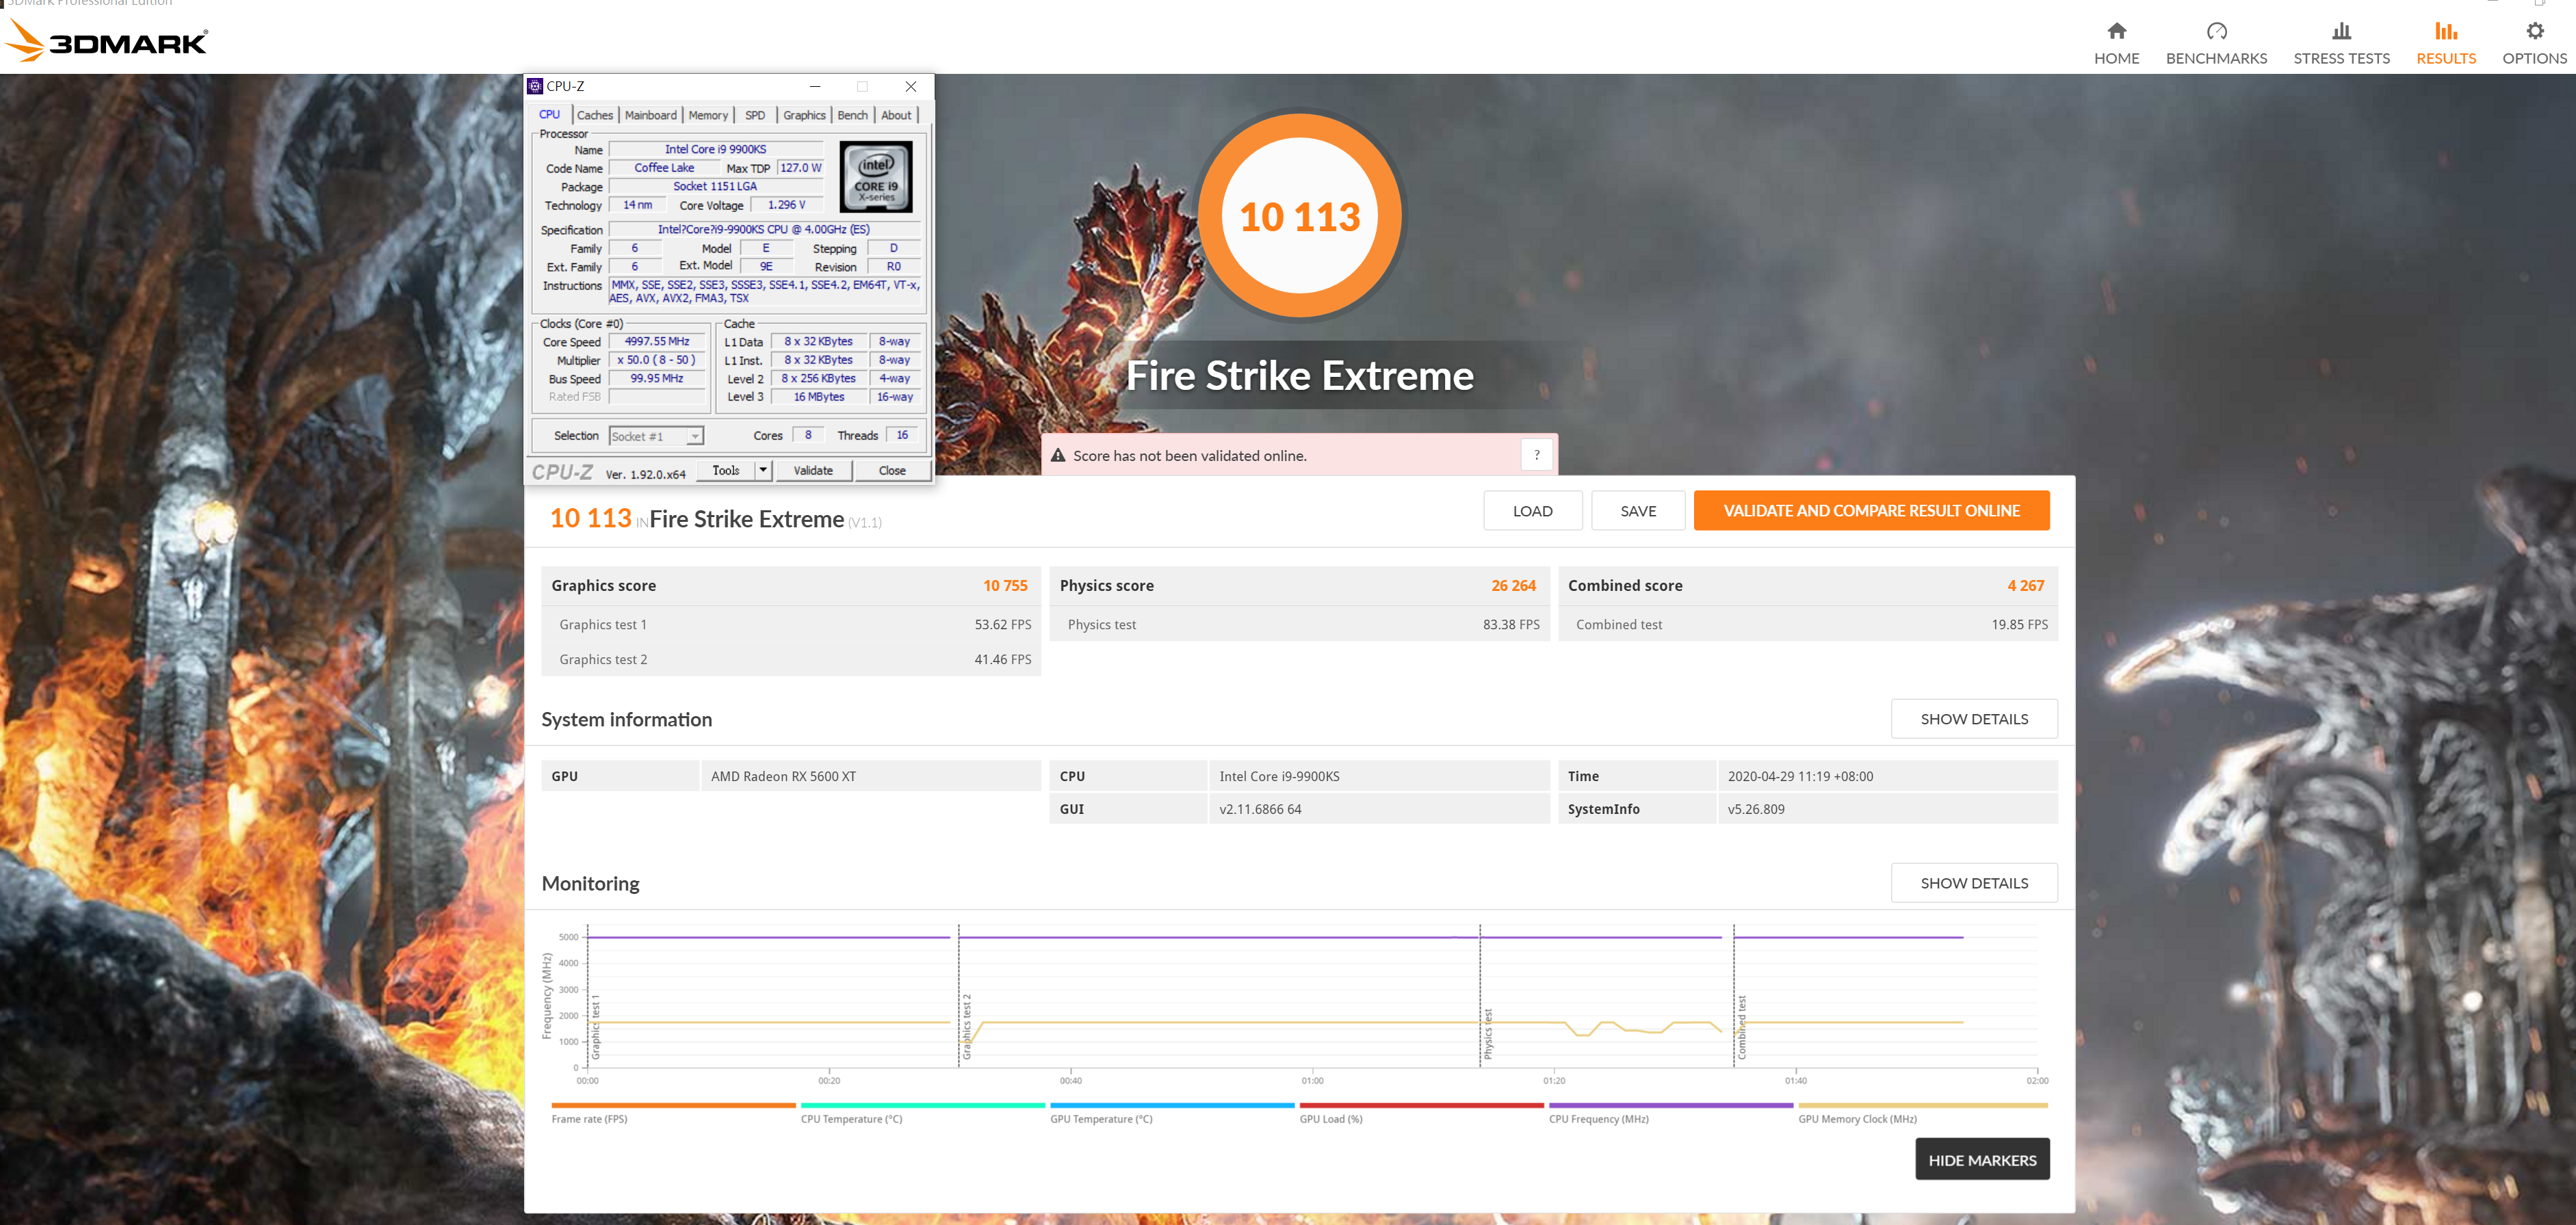This screenshot has height=1225, width=2576.
Task: Open the Stress Tests section
Action: pyautogui.click(x=2341, y=43)
